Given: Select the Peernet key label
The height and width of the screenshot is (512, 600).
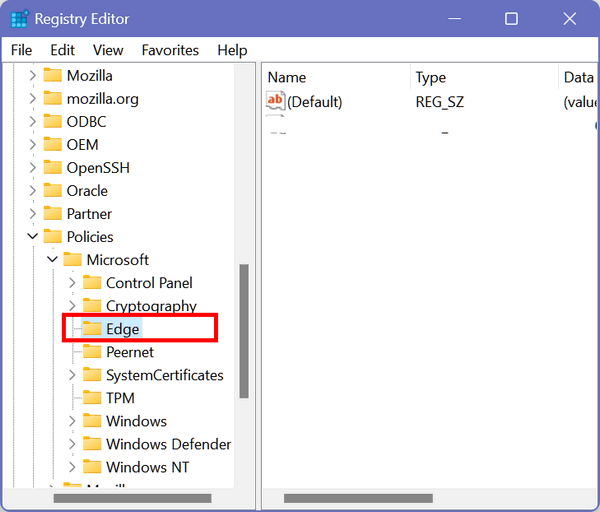Looking at the screenshot, I should point(130,352).
